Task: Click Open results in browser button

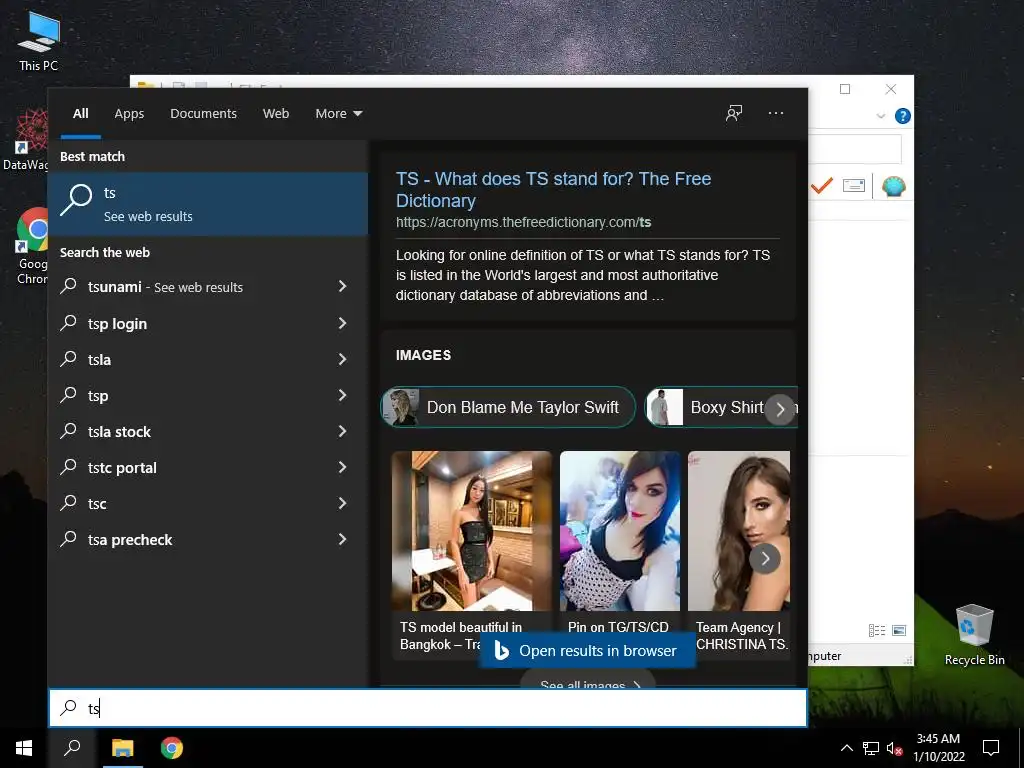Action: point(587,650)
